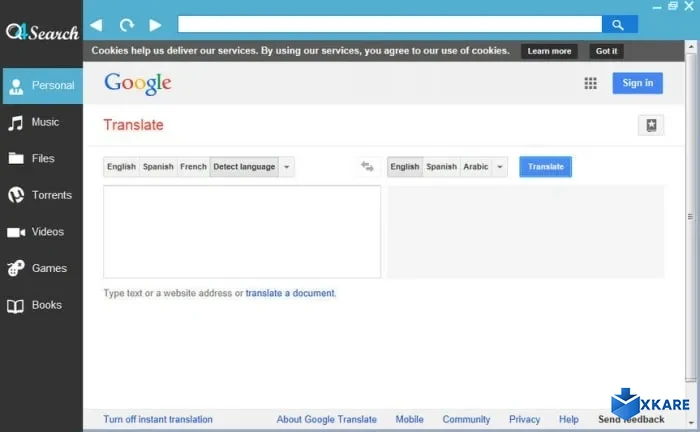Click the forward navigation arrow
The height and width of the screenshot is (432, 700).
pyautogui.click(x=155, y=25)
